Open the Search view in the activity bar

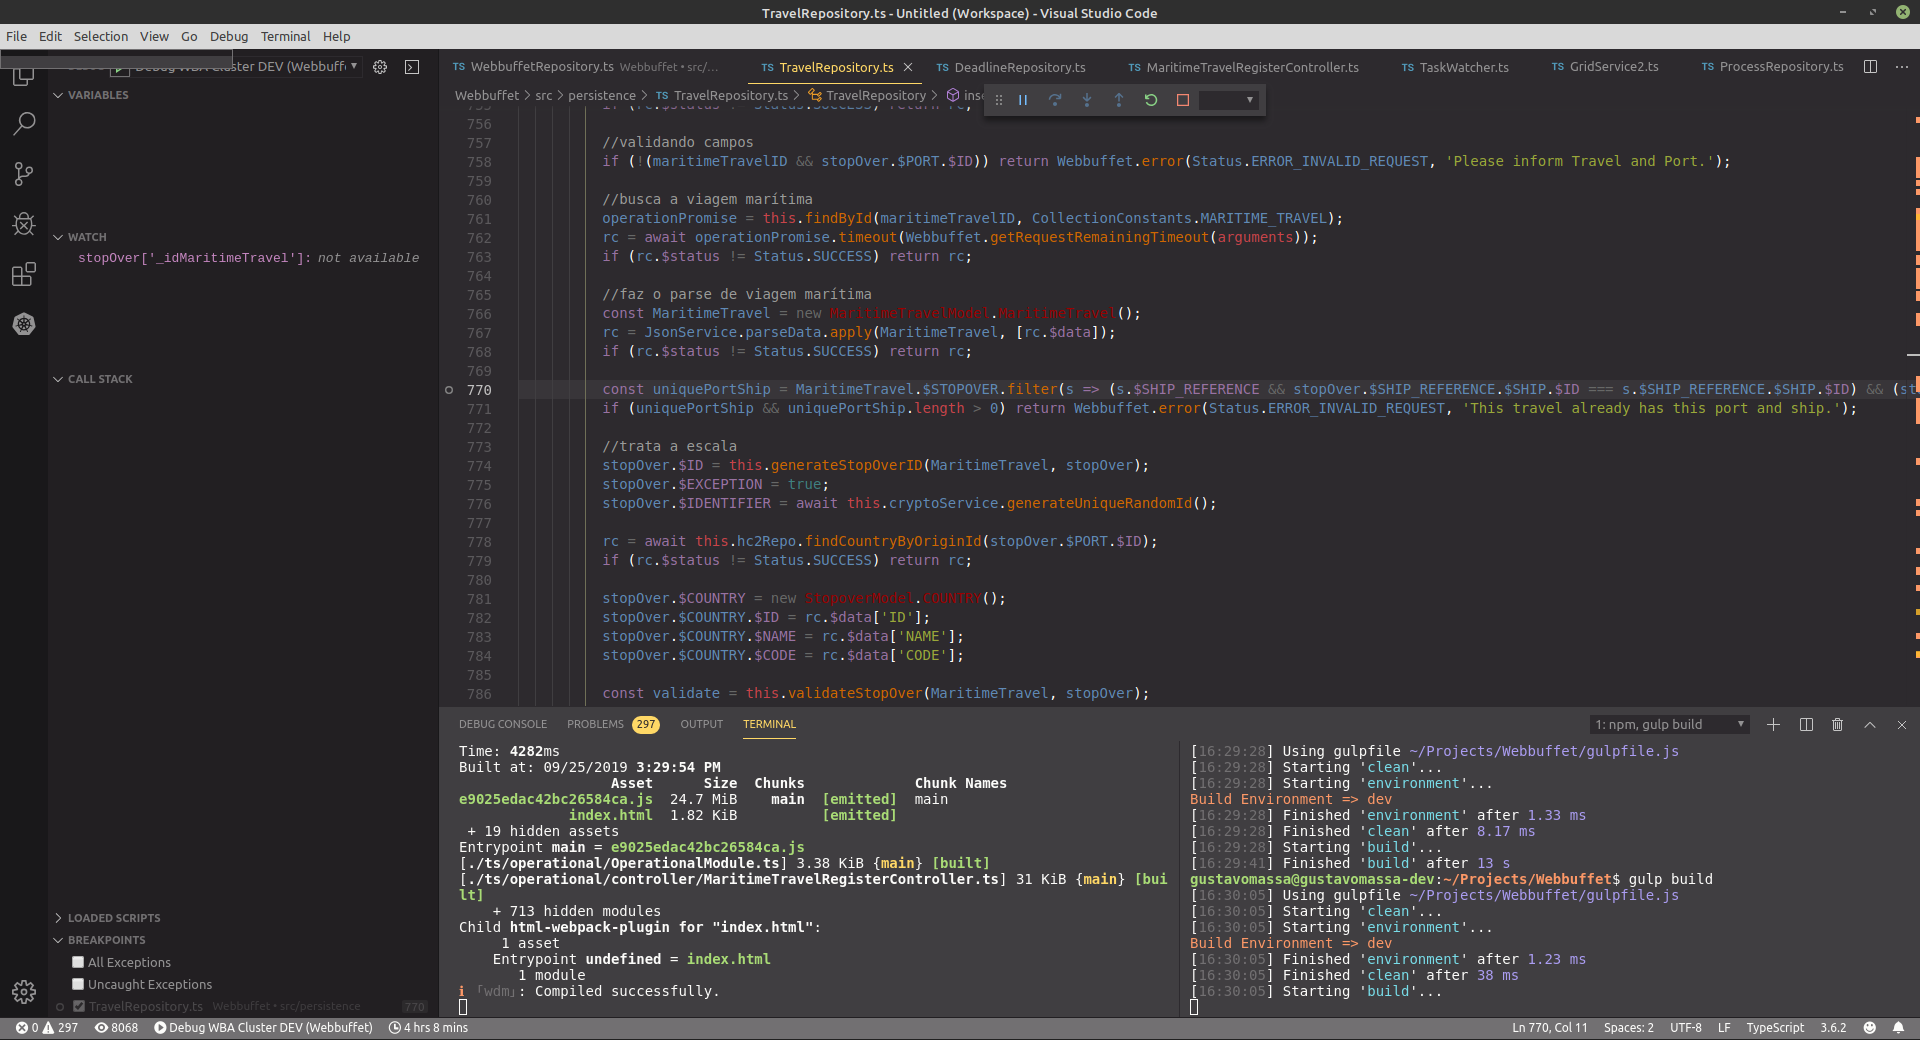click(x=24, y=124)
